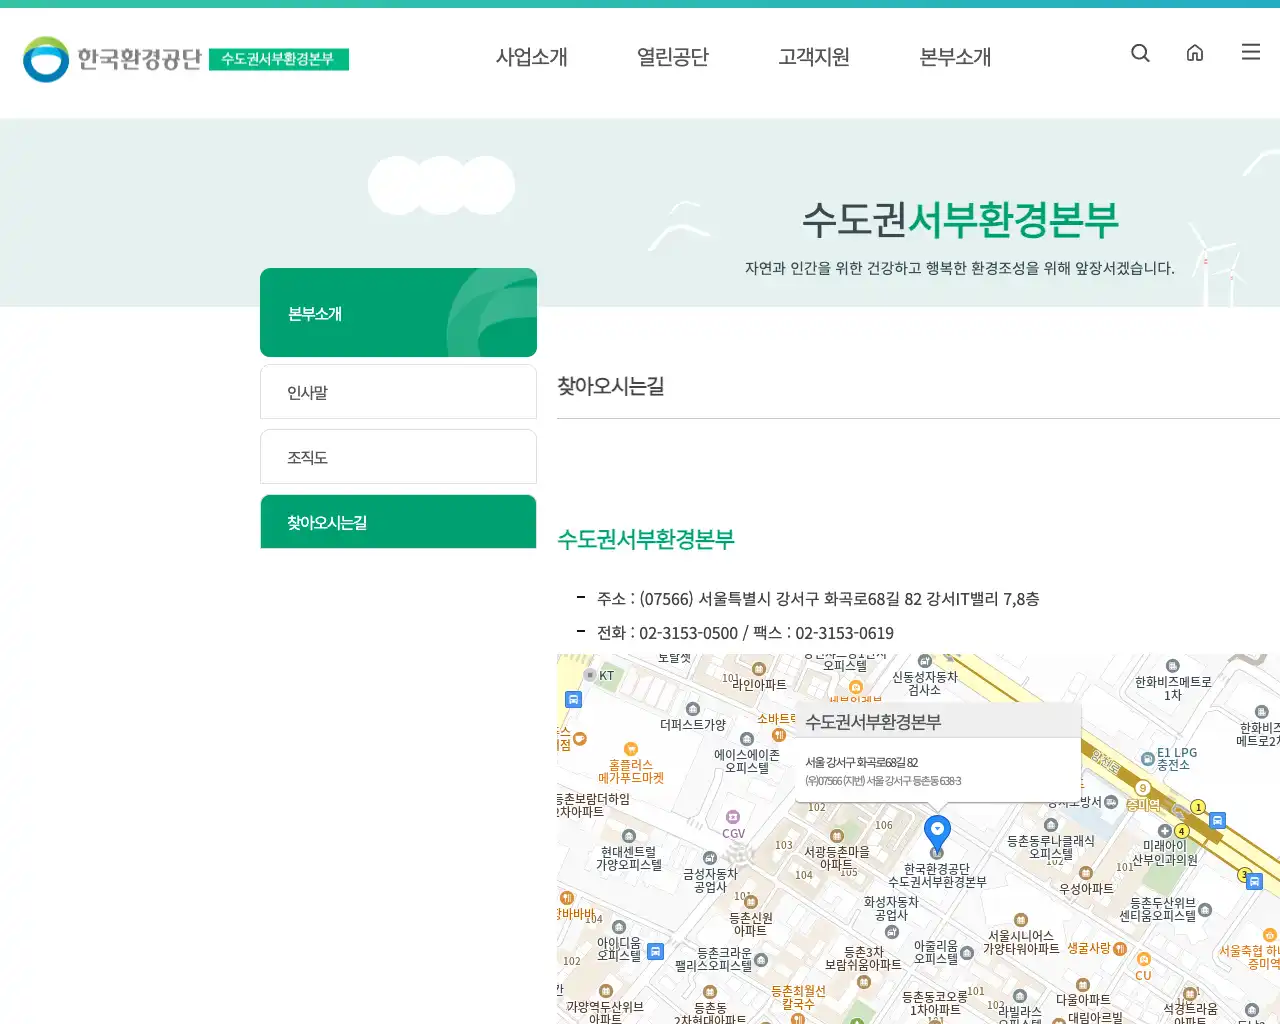Open the 열린공단 menu
The image size is (1280, 1024).
[672, 57]
